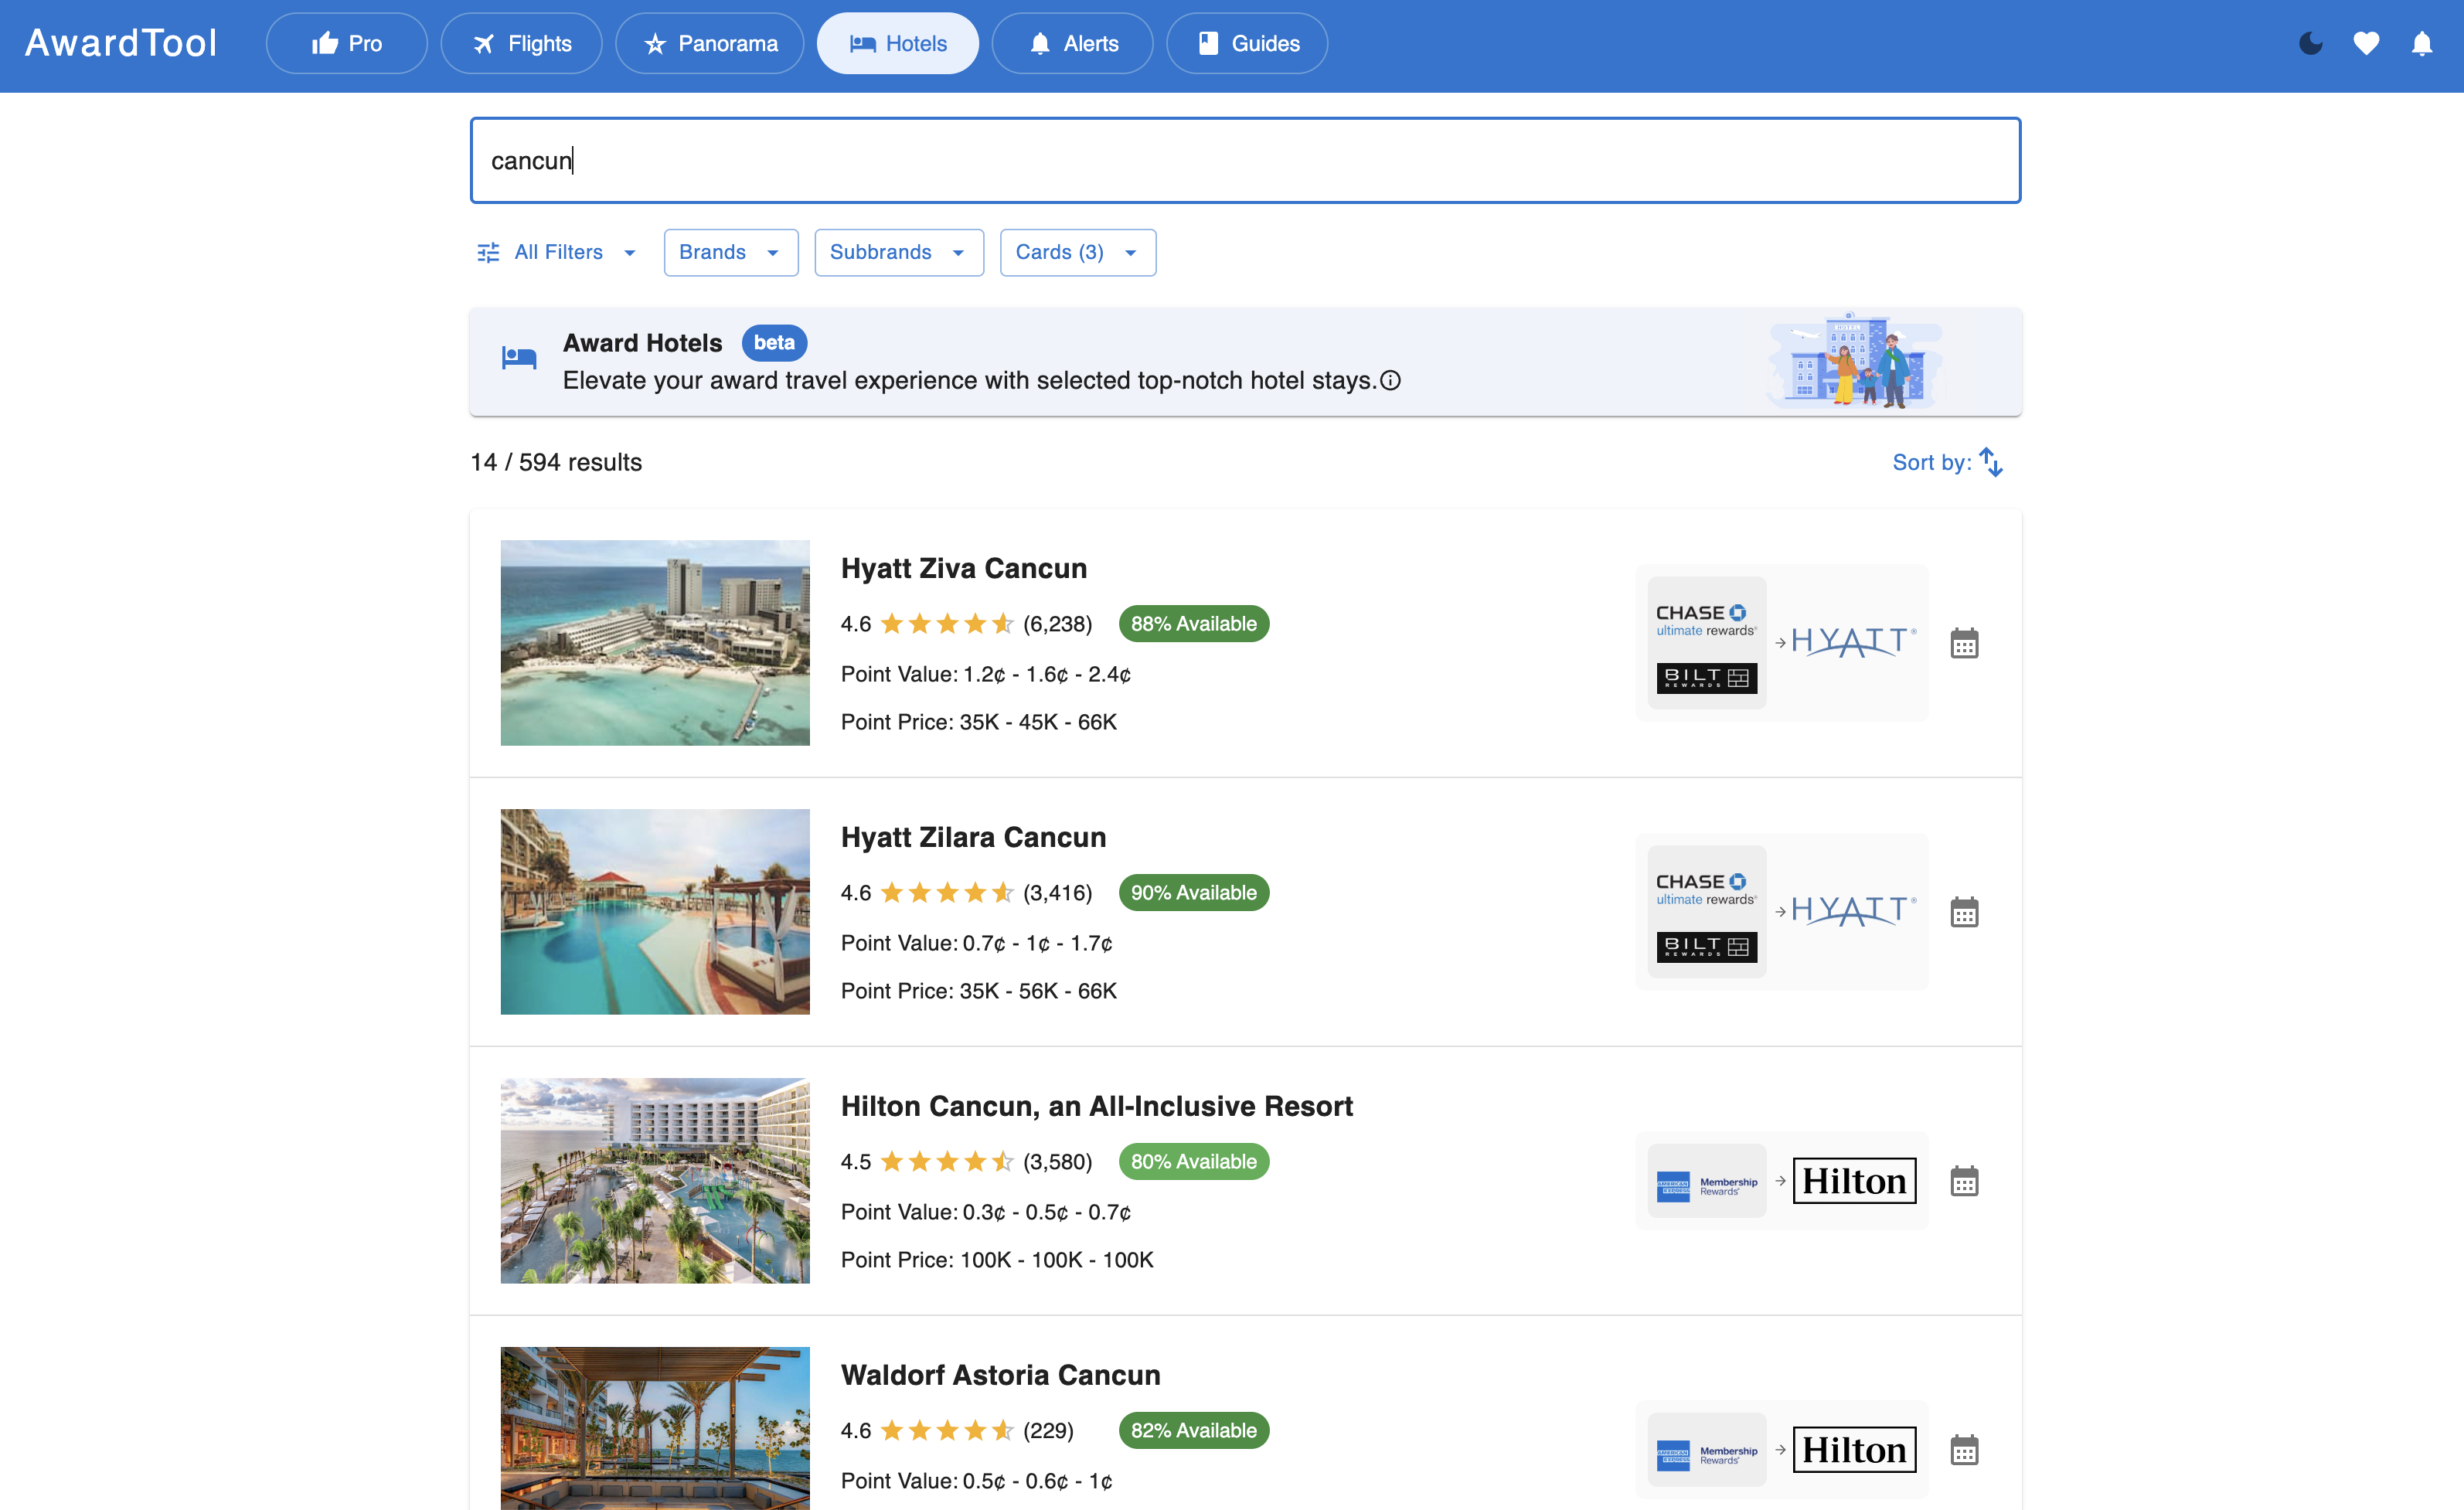
Task: Expand the Brands dropdown
Action: [x=730, y=252]
